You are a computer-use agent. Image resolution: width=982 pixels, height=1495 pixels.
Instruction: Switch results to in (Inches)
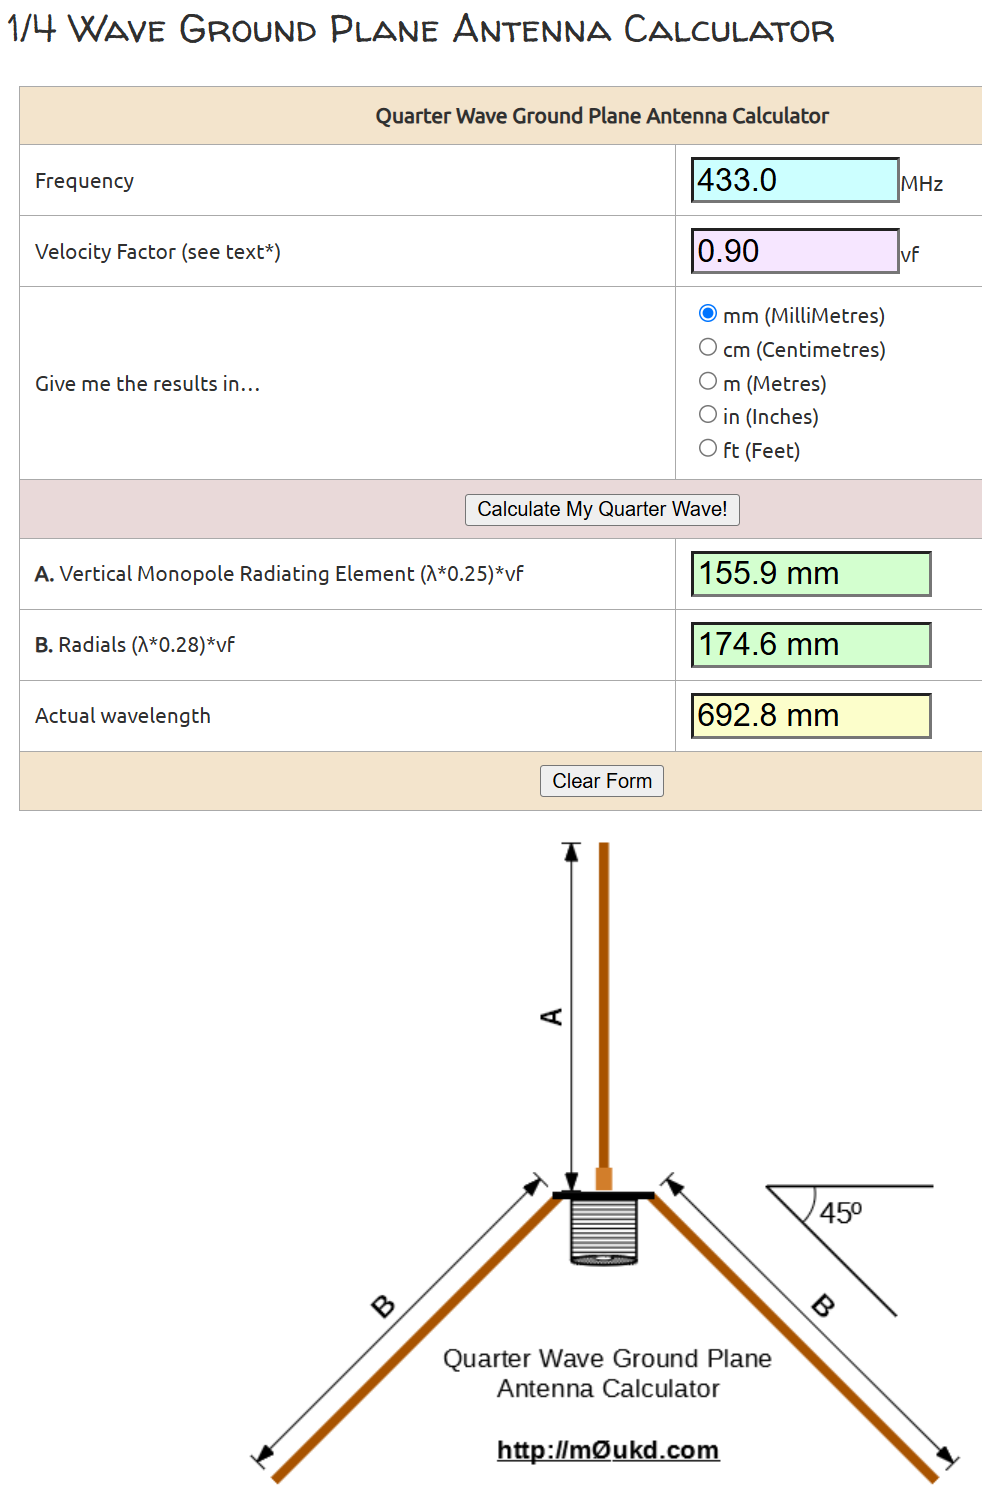tap(708, 415)
